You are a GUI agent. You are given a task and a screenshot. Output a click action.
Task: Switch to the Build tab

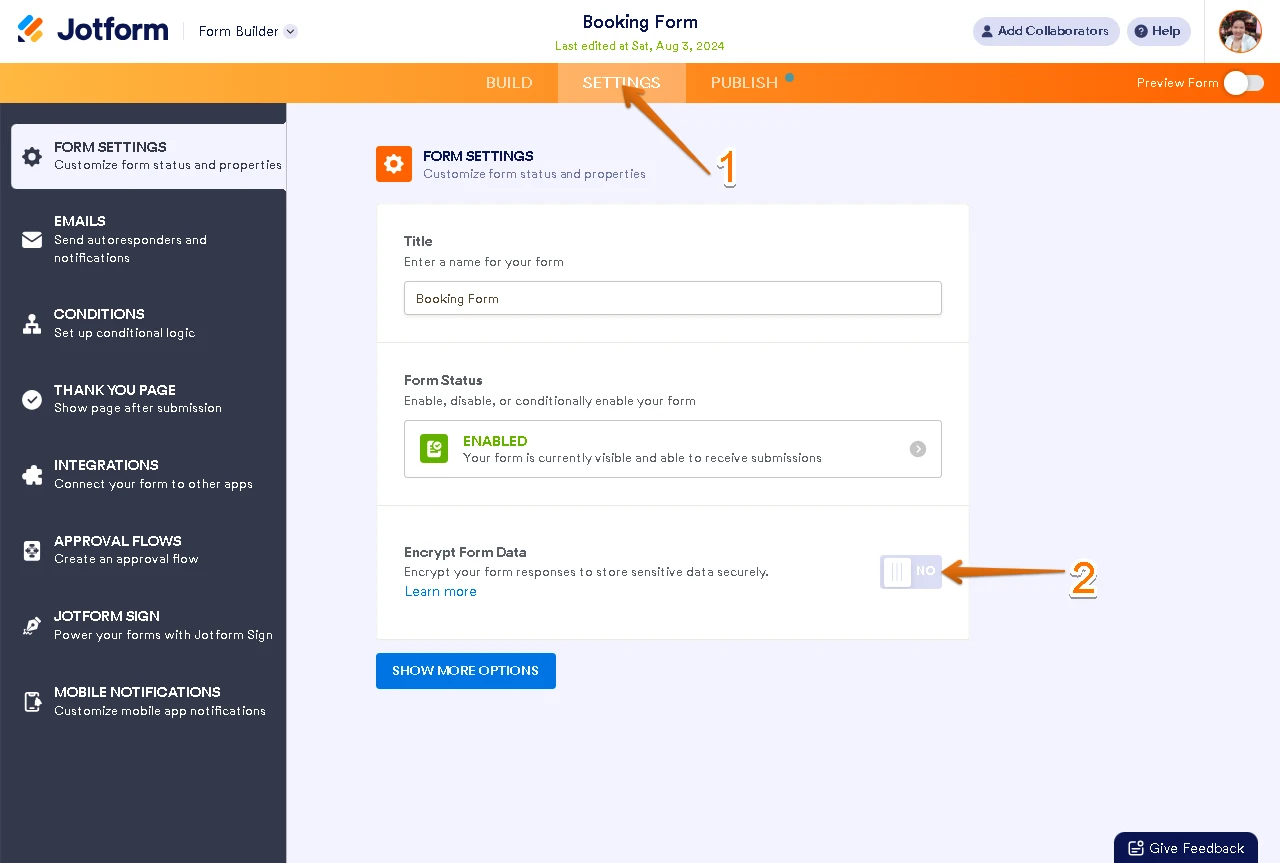tap(509, 83)
